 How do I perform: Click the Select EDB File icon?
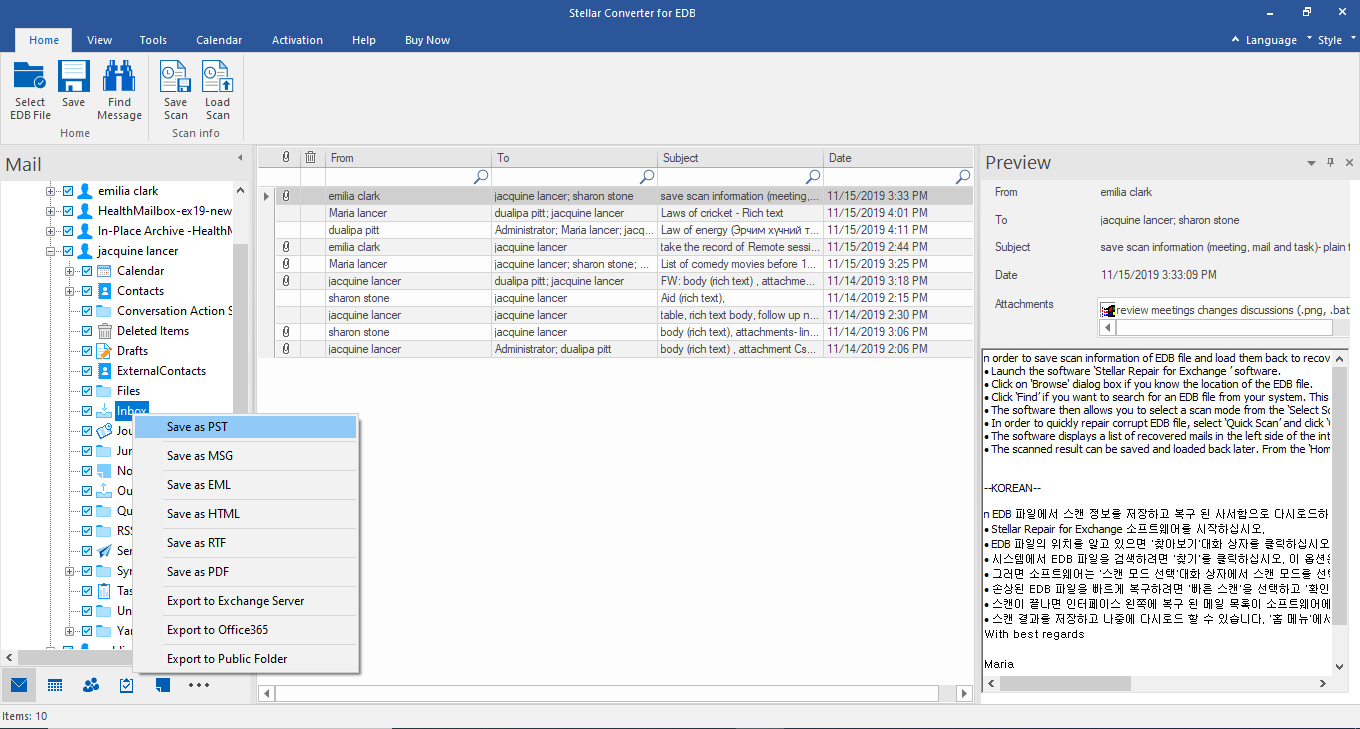tap(30, 76)
